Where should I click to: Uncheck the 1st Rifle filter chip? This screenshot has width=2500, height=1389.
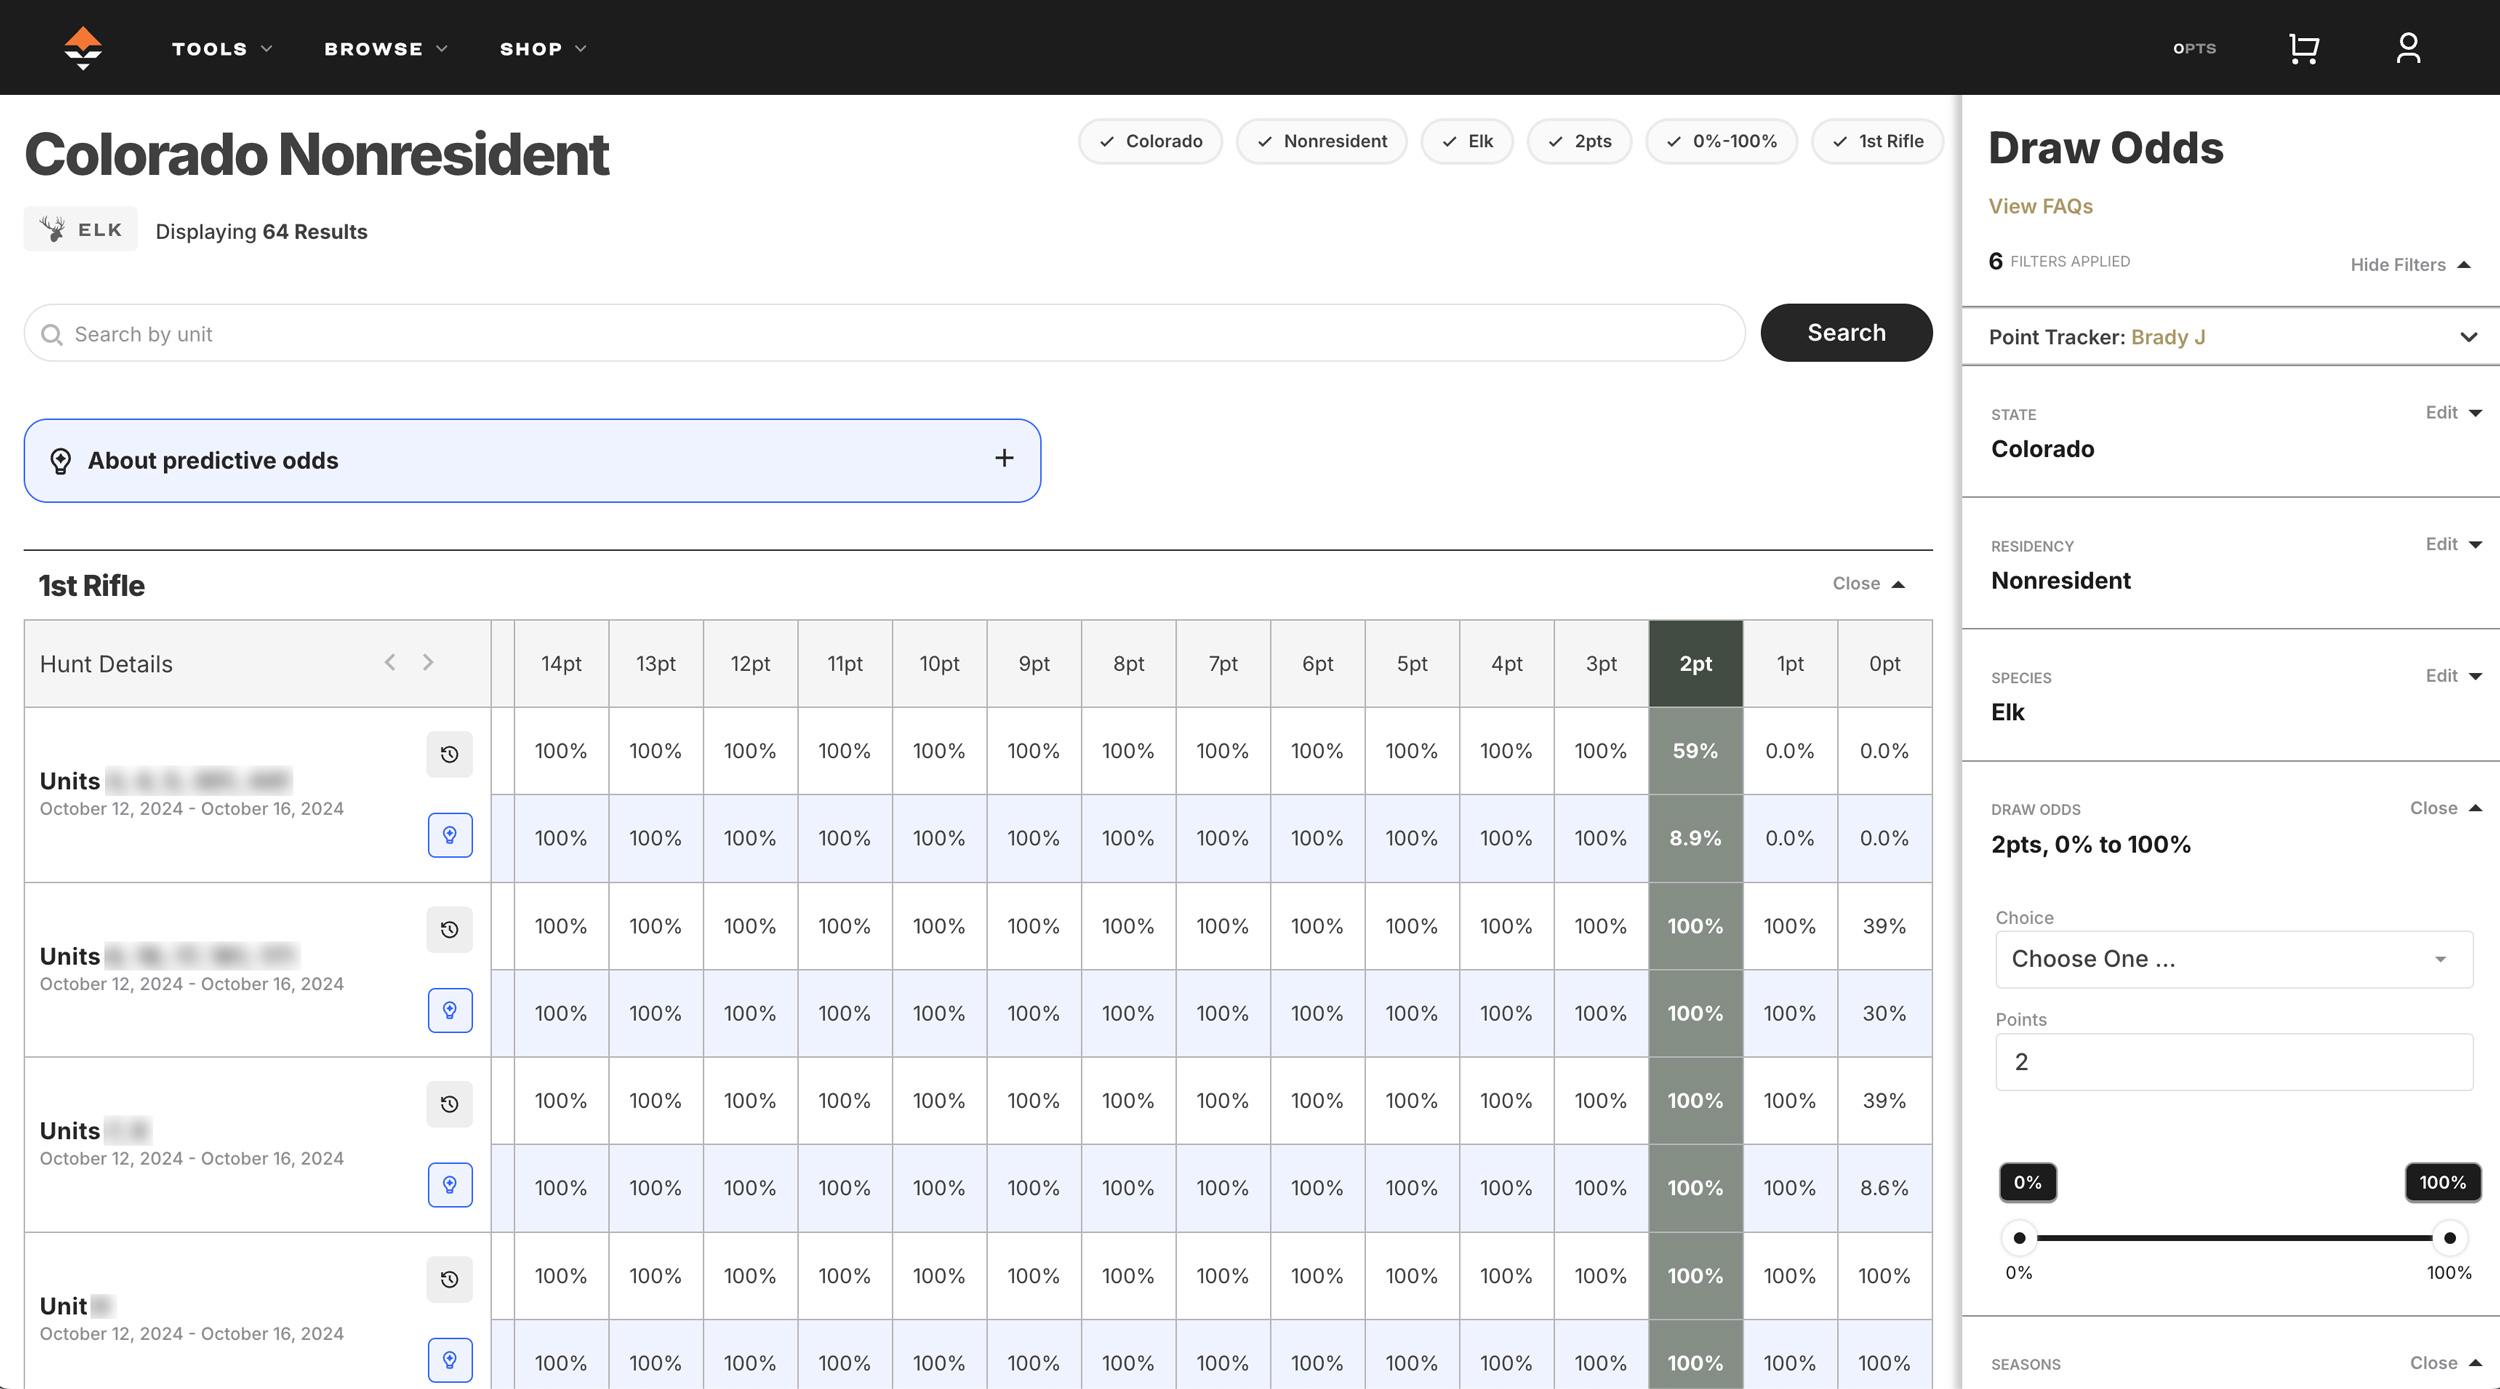tap(1877, 141)
